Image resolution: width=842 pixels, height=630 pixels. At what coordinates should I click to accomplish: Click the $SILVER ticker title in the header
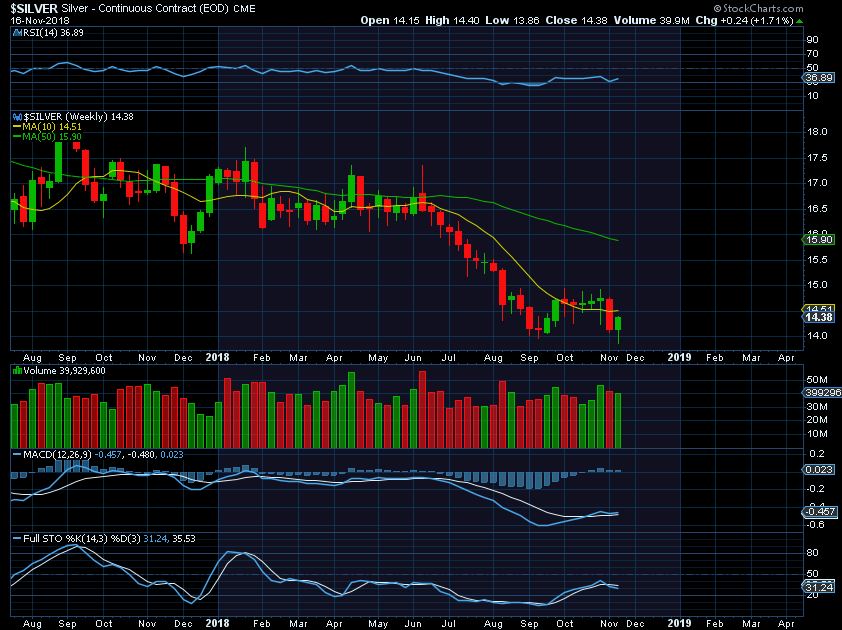(x=34, y=9)
